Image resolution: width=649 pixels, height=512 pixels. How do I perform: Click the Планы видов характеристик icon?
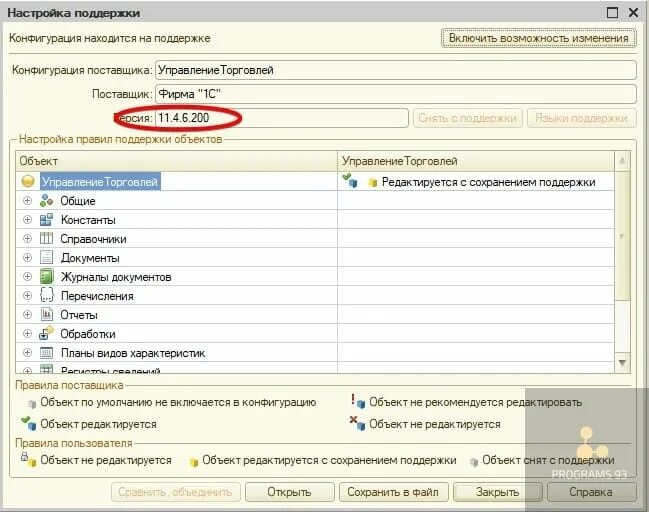click(46, 353)
